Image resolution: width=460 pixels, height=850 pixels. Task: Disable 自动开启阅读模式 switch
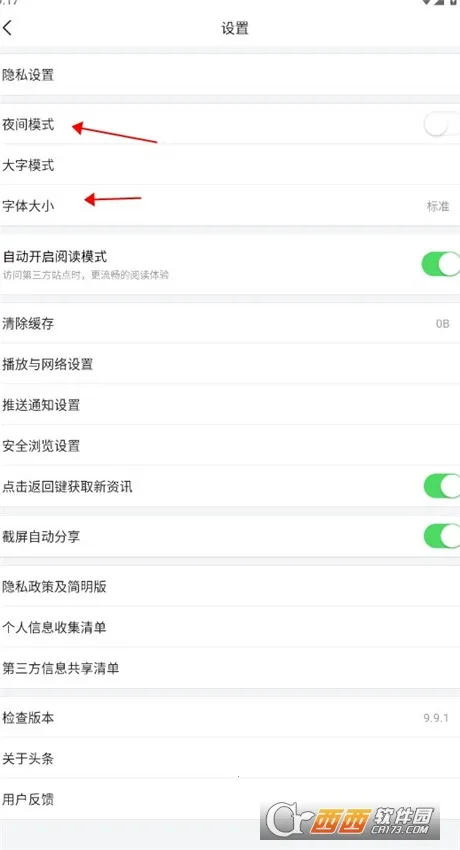coord(440,264)
